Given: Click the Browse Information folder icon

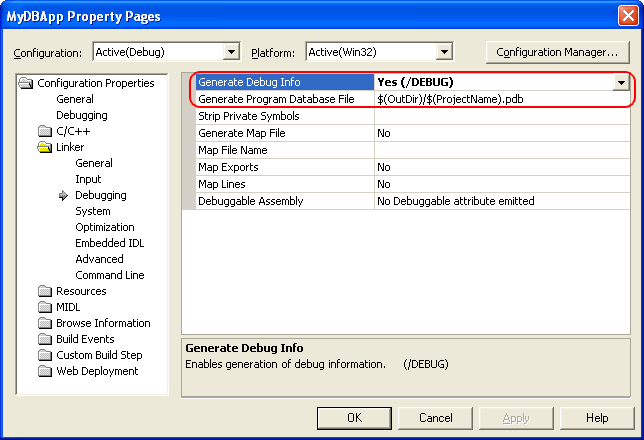Looking at the screenshot, I should tap(45, 324).
